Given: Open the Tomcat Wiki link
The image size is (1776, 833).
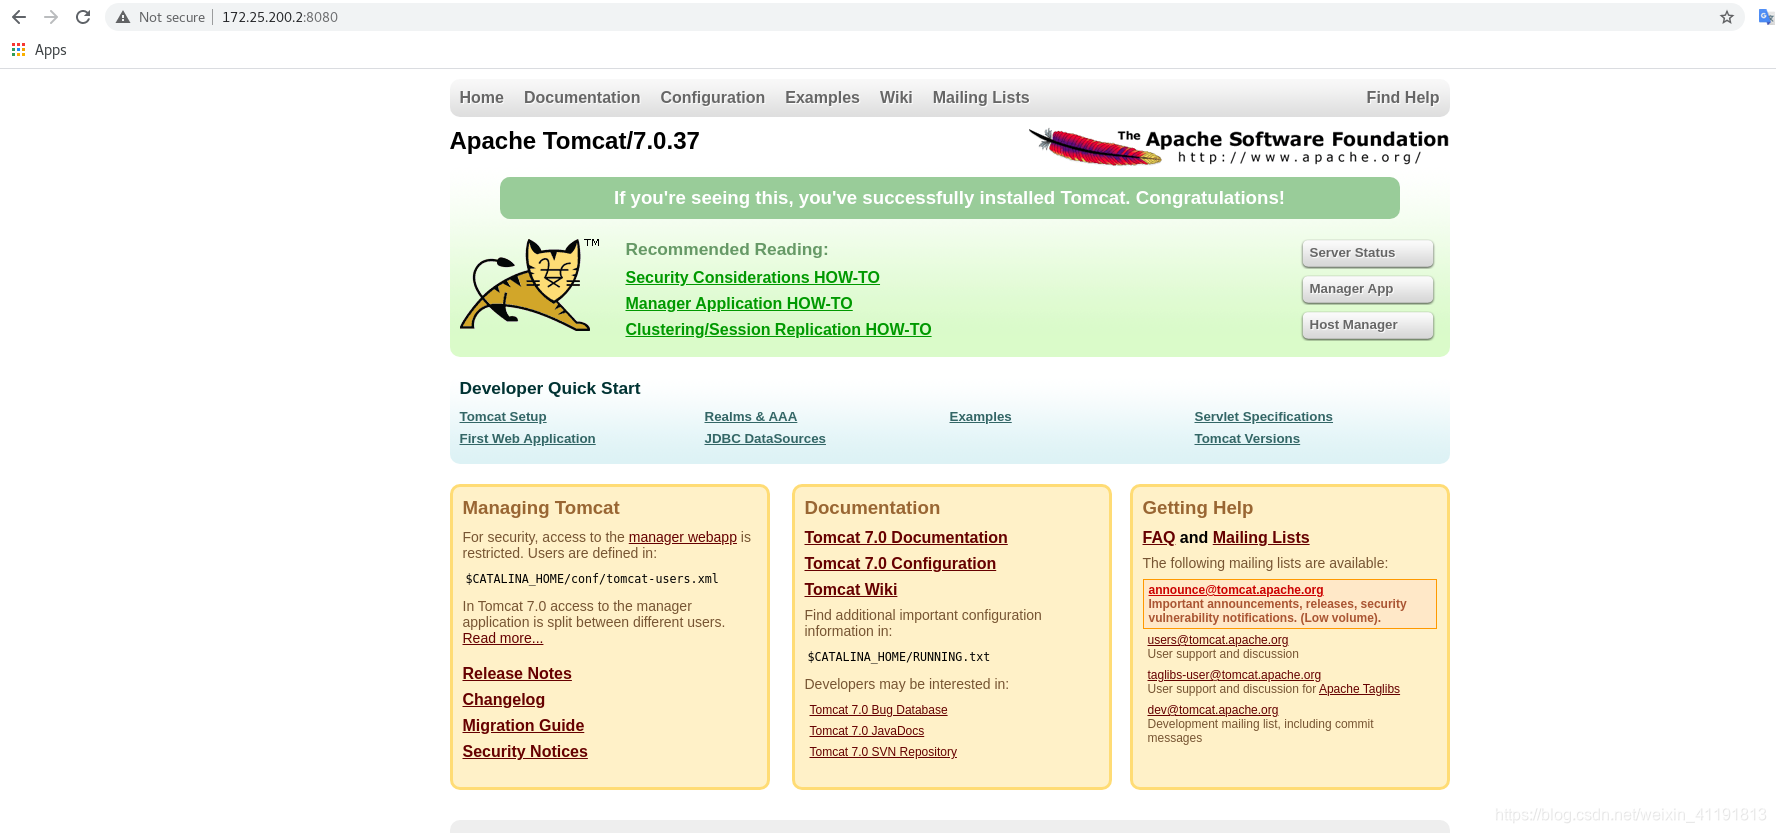Looking at the screenshot, I should pyautogui.click(x=851, y=589).
